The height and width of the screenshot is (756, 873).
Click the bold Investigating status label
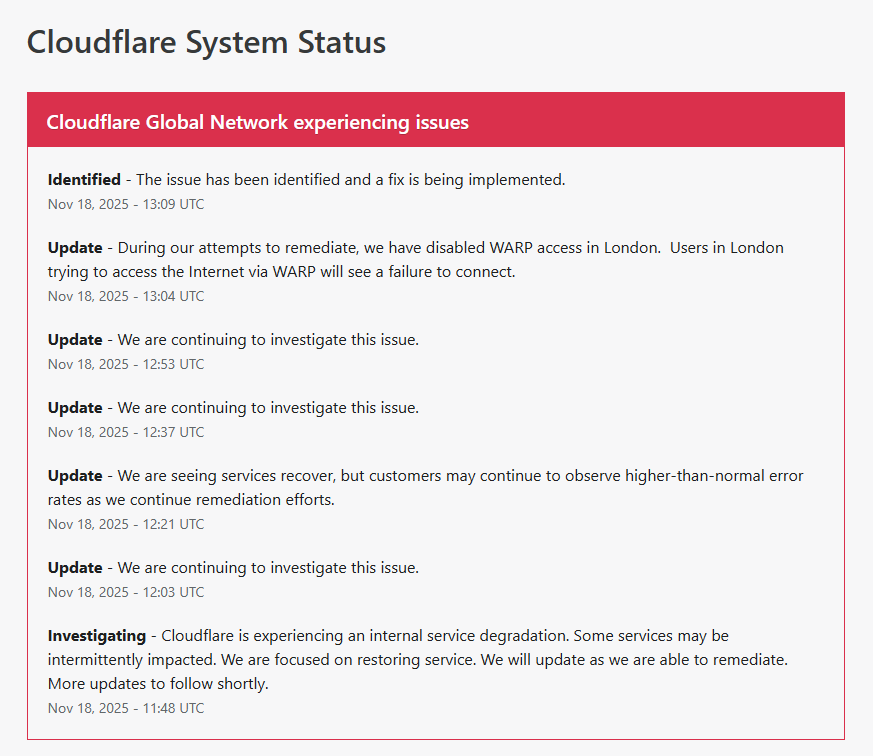97,636
